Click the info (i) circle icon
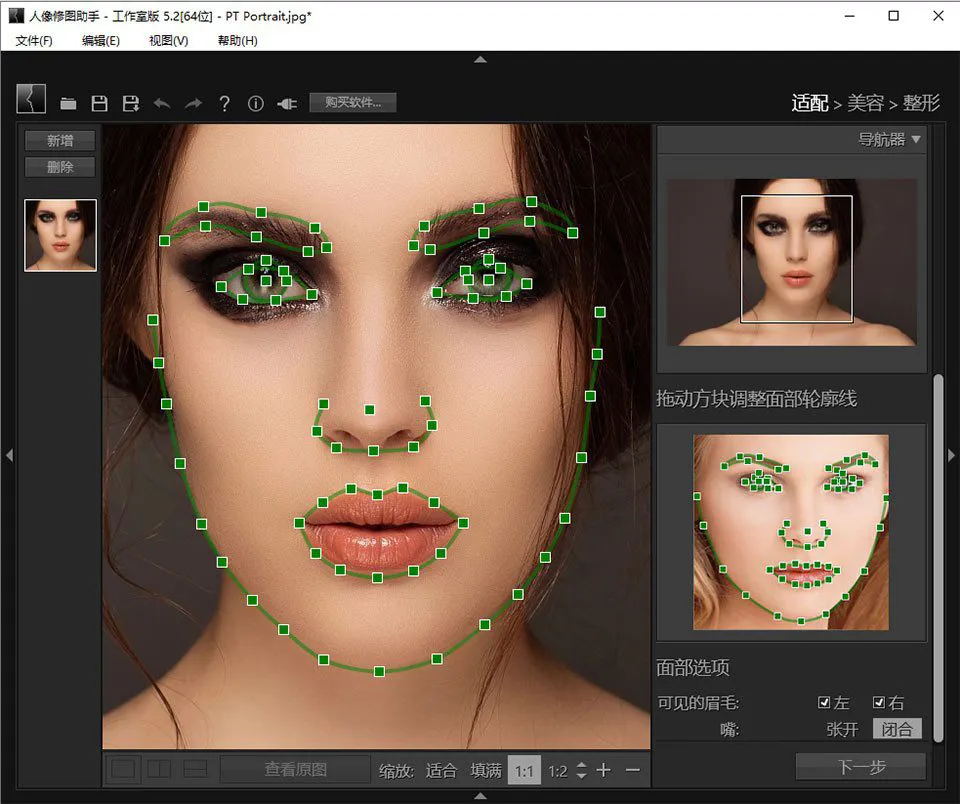This screenshot has height=804, width=960. (x=256, y=103)
